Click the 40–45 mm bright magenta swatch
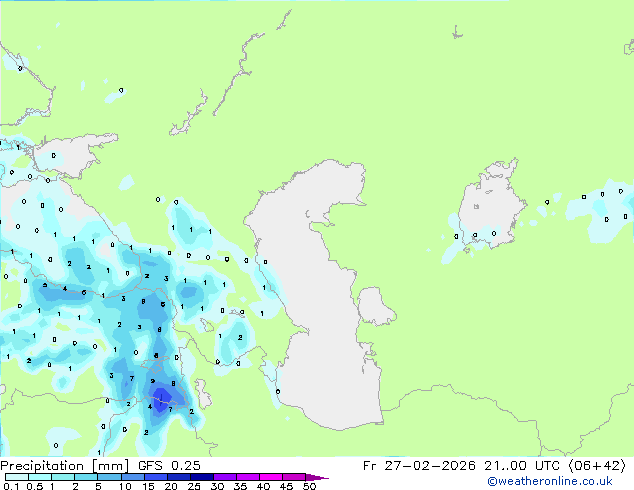 [x=271, y=477]
